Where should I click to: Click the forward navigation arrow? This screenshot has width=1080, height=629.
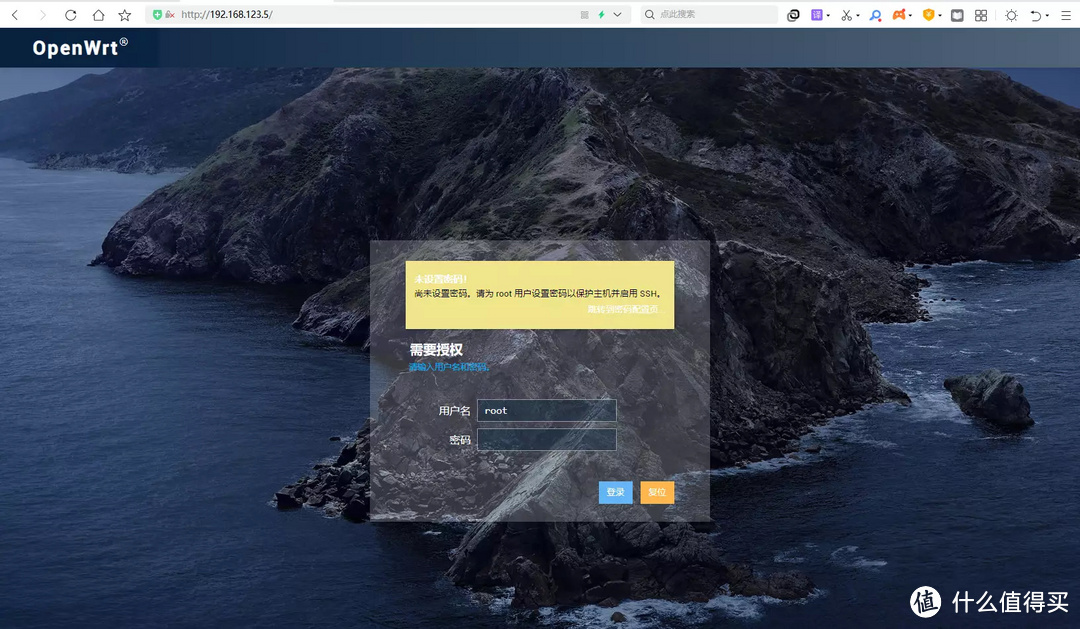coord(43,14)
